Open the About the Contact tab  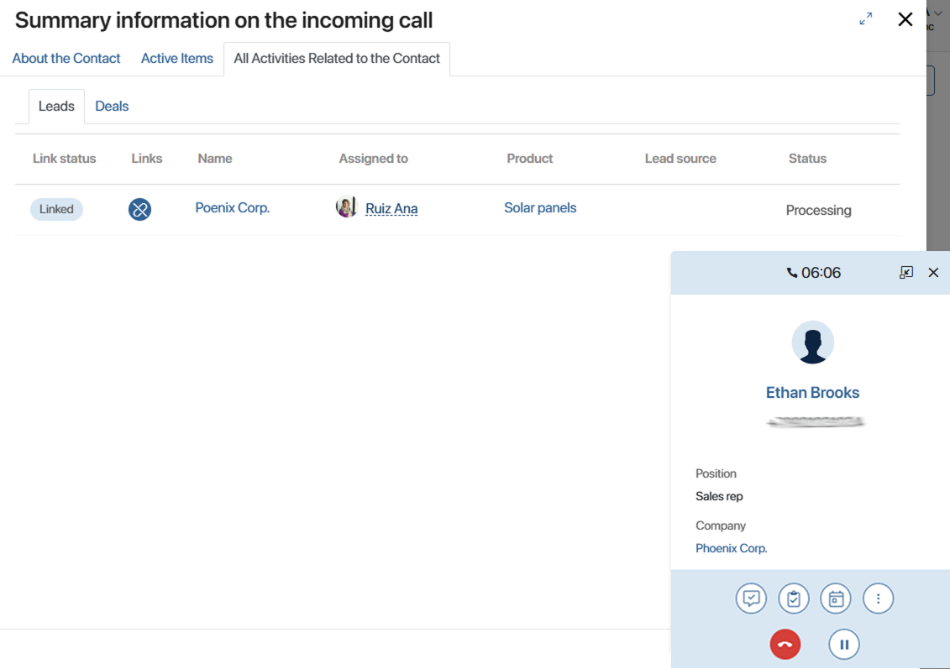[x=66, y=58]
